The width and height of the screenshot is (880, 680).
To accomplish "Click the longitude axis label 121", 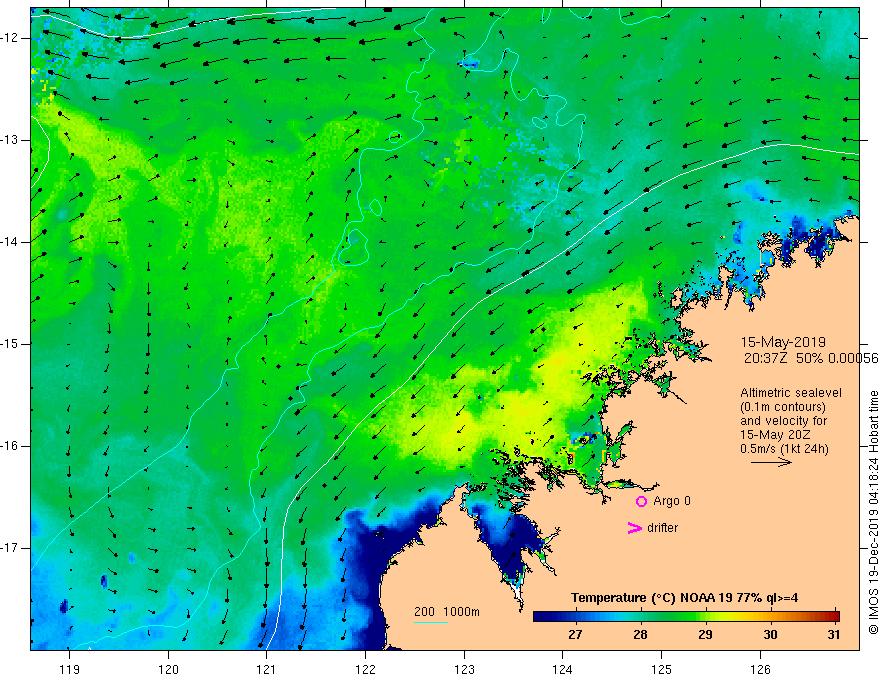I will pos(267,669).
